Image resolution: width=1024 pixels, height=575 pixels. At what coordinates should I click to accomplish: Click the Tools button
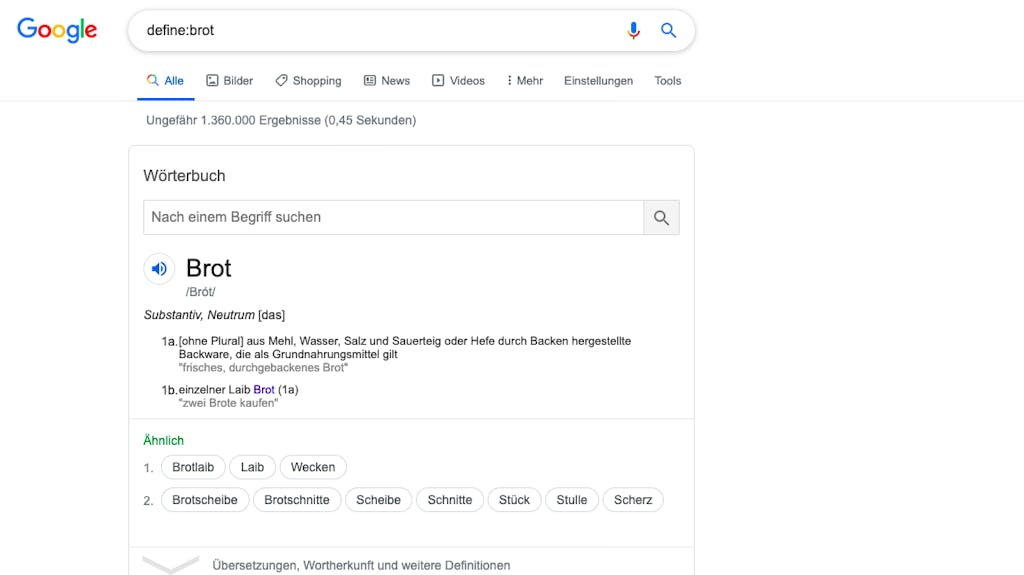(x=667, y=81)
